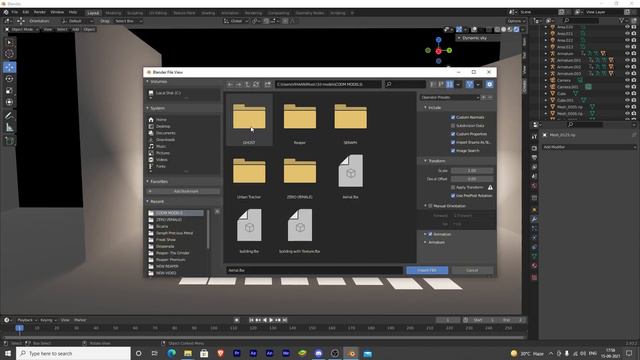This screenshot has height=360, width=640.
Task: Open the Modifier properties wrench tab
Action: (x=534, y=219)
